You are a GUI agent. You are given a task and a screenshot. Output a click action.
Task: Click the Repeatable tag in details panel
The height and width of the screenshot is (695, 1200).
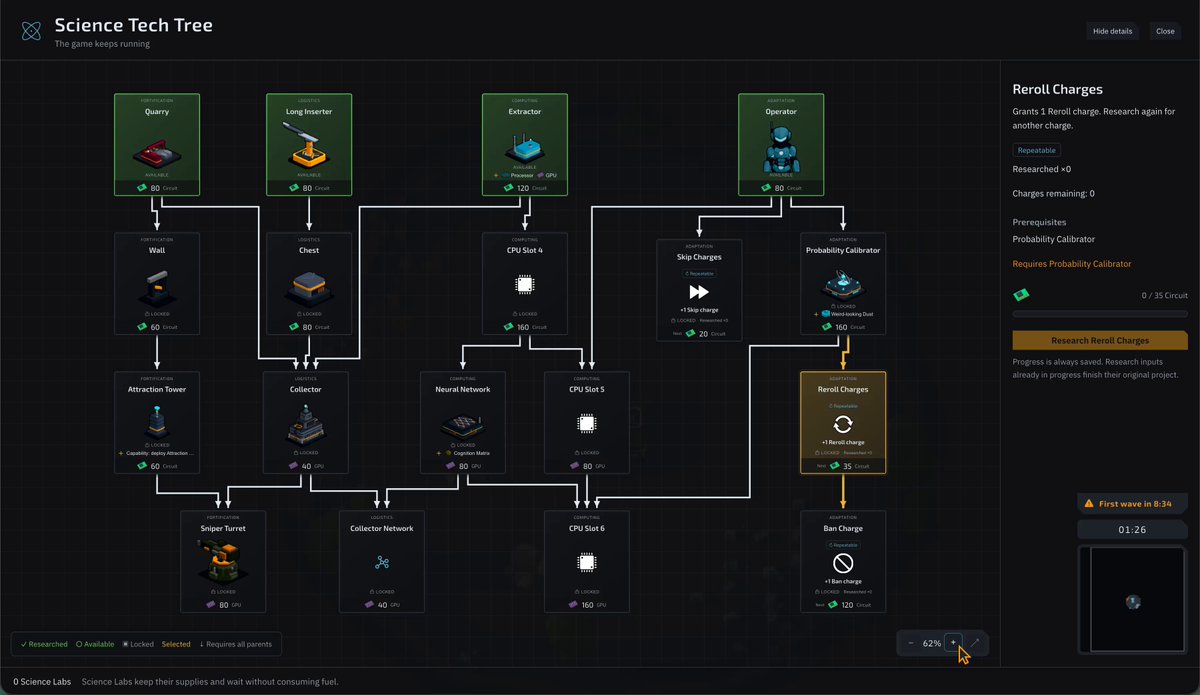(1036, 150)
